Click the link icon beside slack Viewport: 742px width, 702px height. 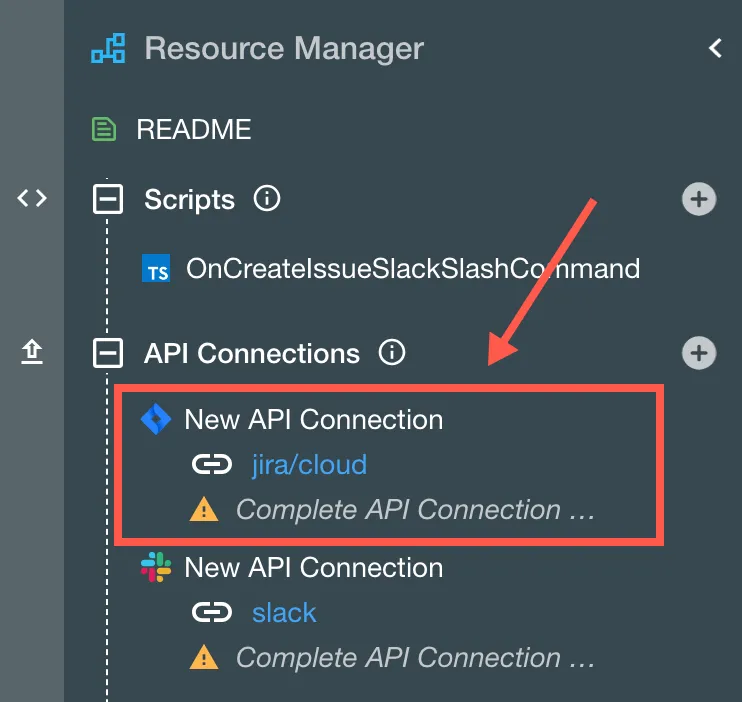click(x=212, y=612)
